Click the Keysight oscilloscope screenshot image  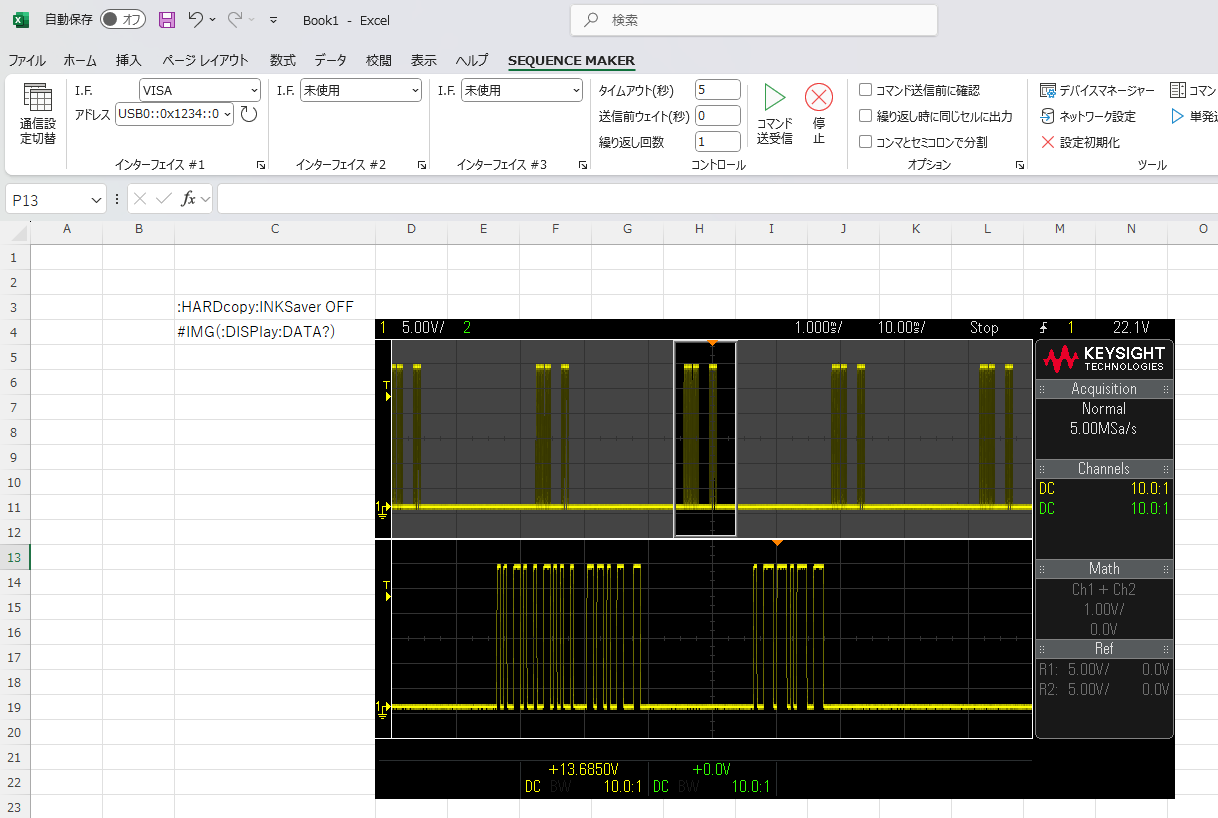(774, 559)
